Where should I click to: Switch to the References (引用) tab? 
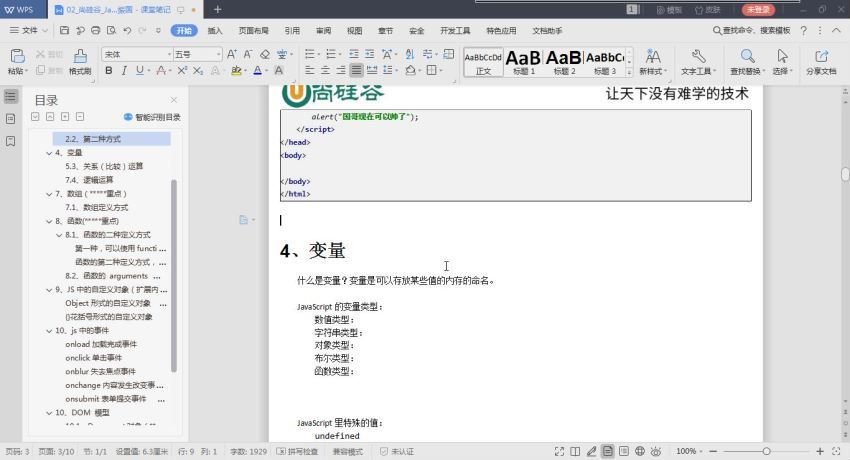tap(292, 31)
